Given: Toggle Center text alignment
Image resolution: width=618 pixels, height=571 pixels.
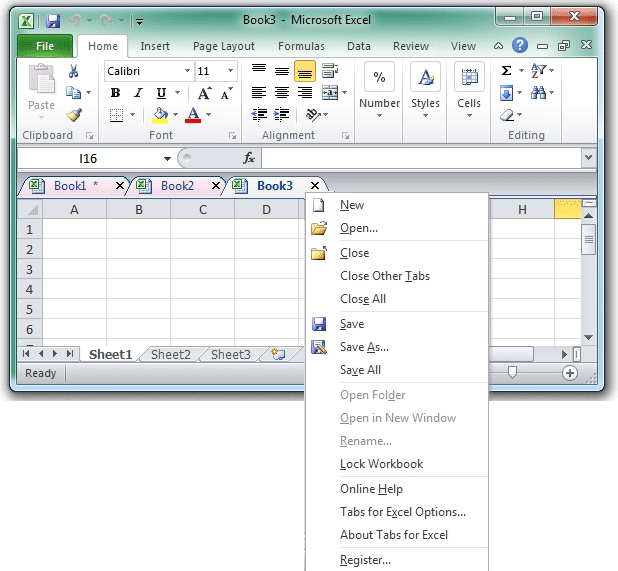Looking at the screenshot, I should (x=282, y=93).
